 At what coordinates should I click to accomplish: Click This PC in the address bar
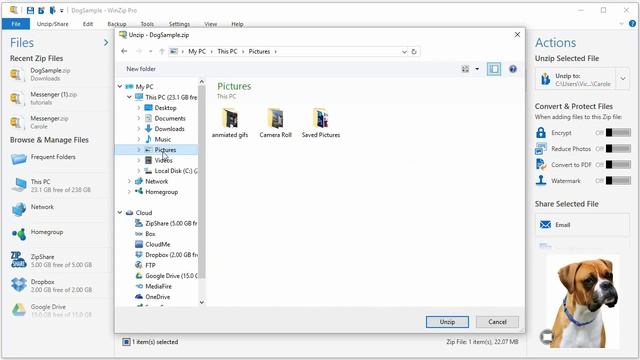pos(227,52)
